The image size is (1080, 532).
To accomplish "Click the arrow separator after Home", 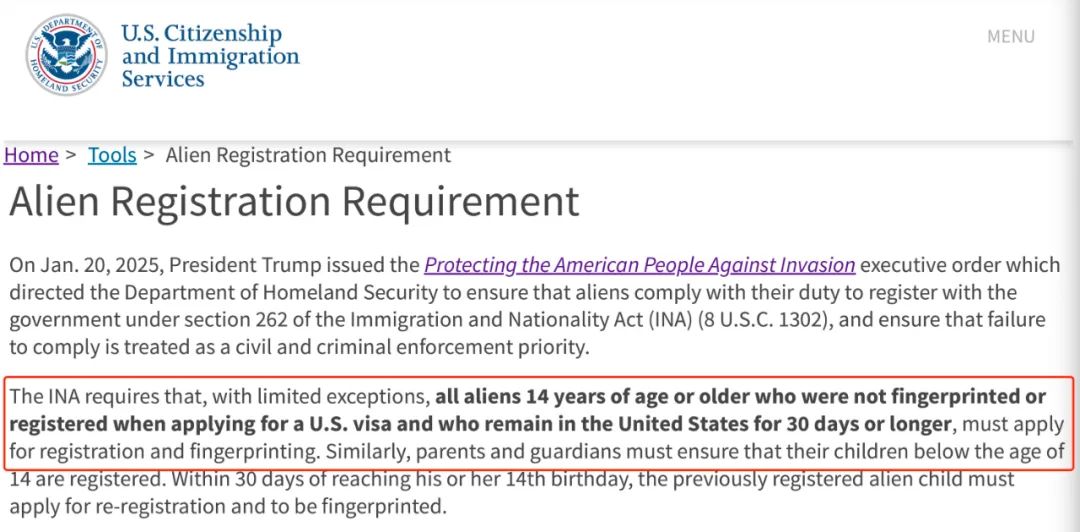I will (x=71, y=155).
